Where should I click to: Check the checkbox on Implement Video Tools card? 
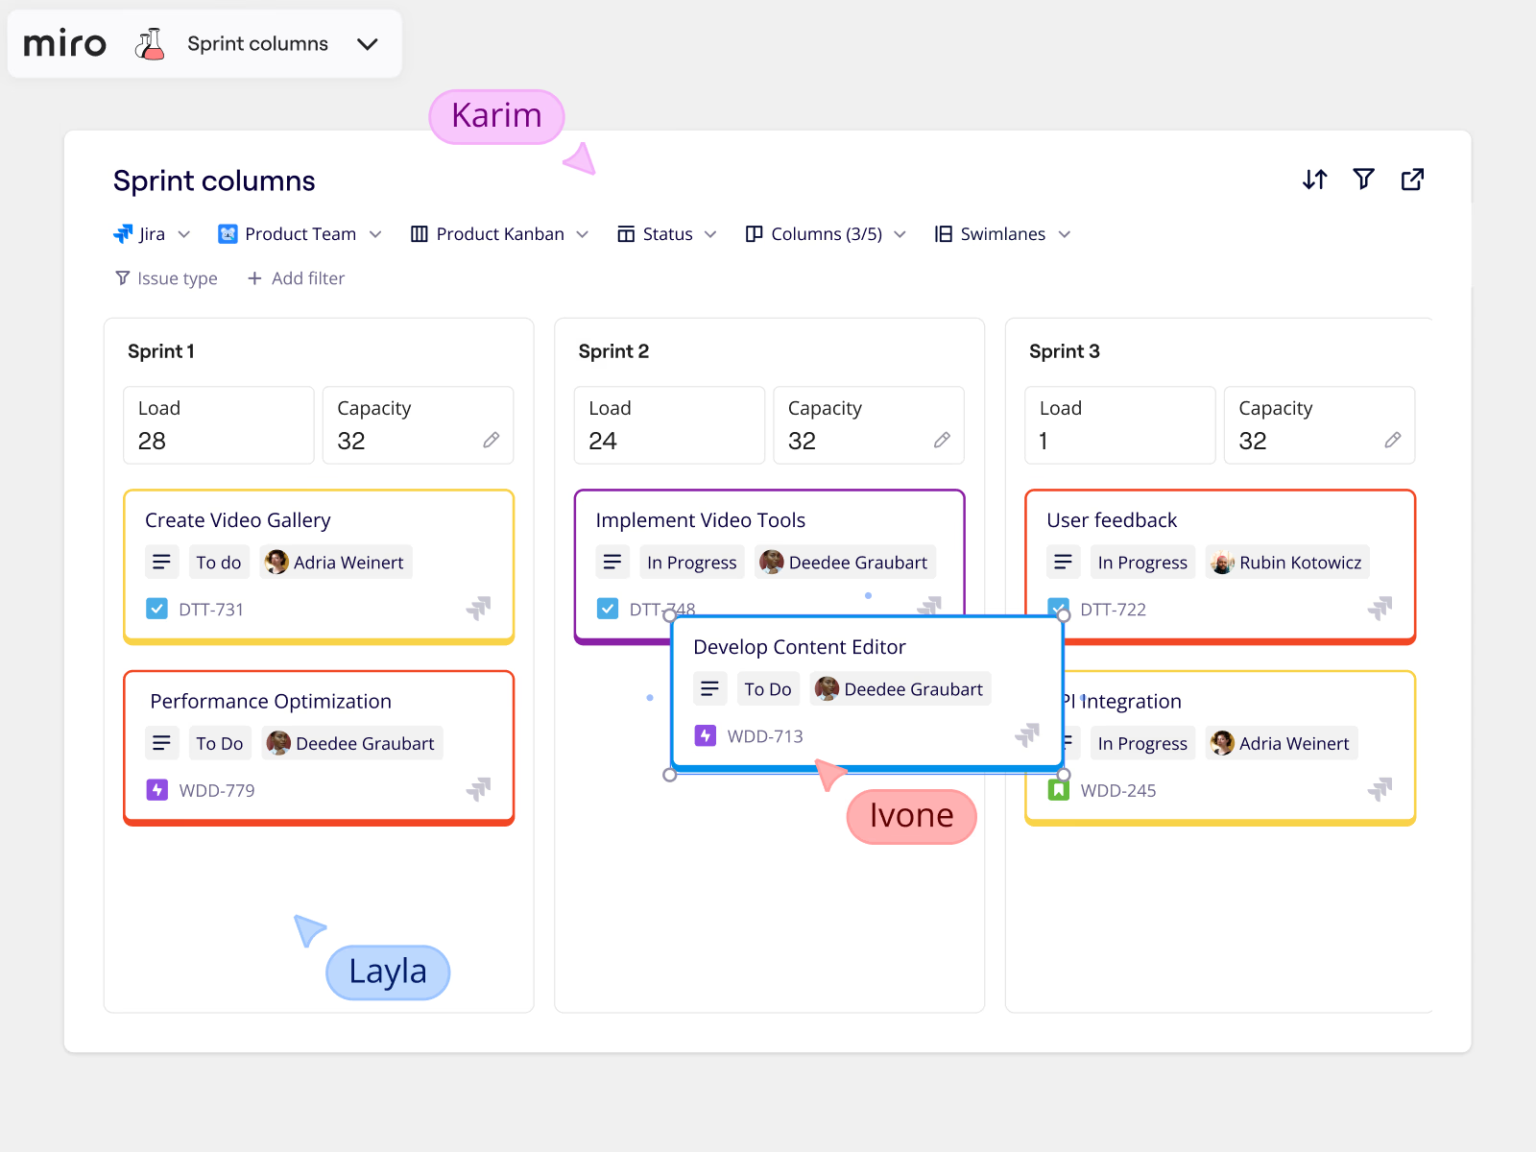608,608
